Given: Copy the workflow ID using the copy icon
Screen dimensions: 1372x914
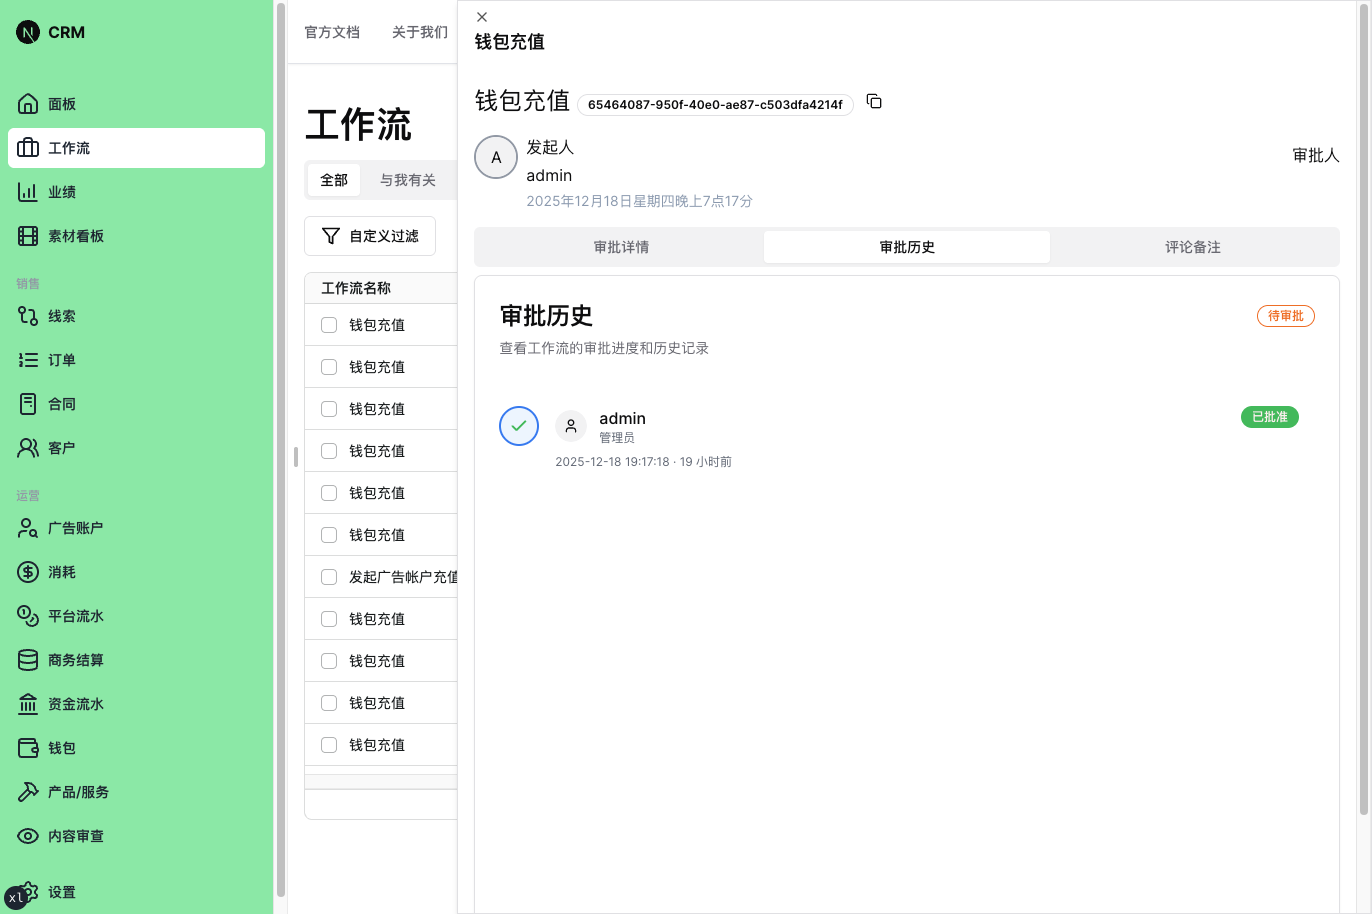Looking at the screenshot, I should tap(874, 101).
